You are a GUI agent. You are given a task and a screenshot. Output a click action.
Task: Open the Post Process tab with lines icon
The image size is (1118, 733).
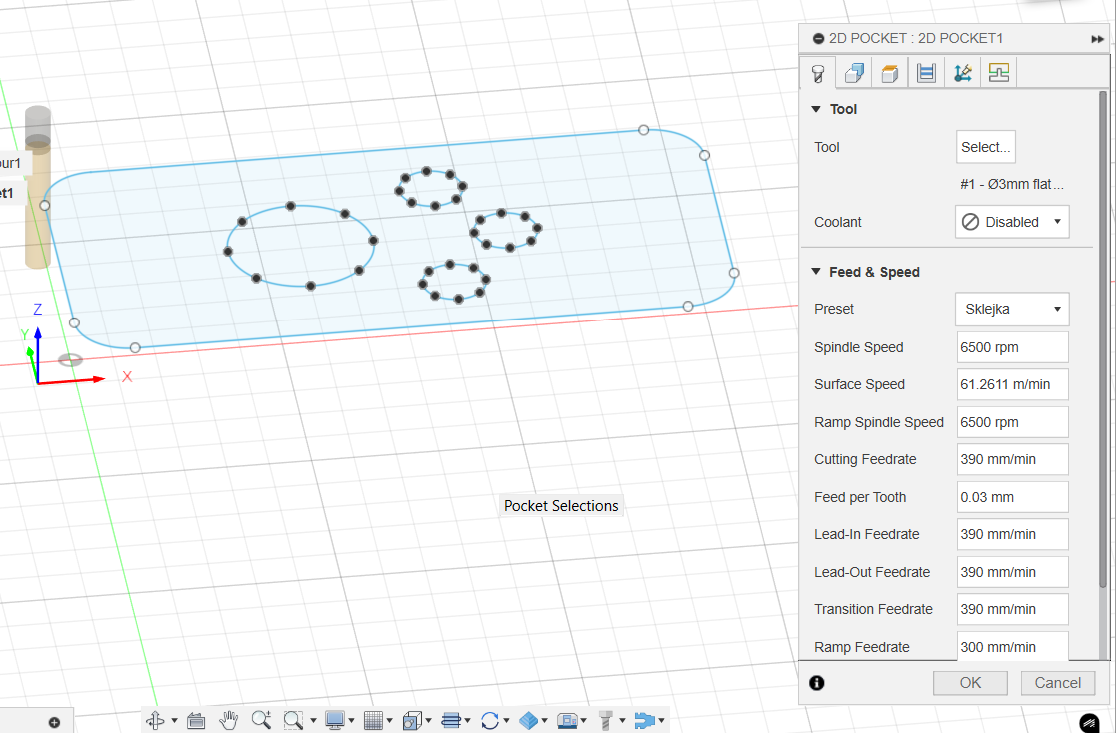pyautogui.click(x=999, y=73)
